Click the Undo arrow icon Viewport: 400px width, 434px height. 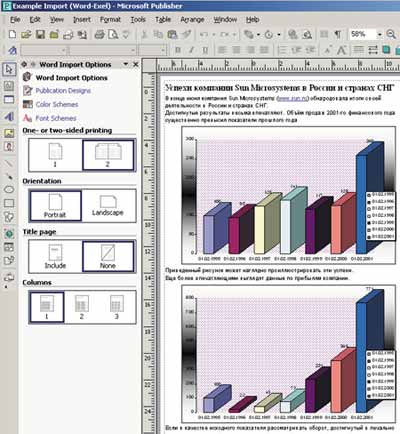(x=204, y=34)
